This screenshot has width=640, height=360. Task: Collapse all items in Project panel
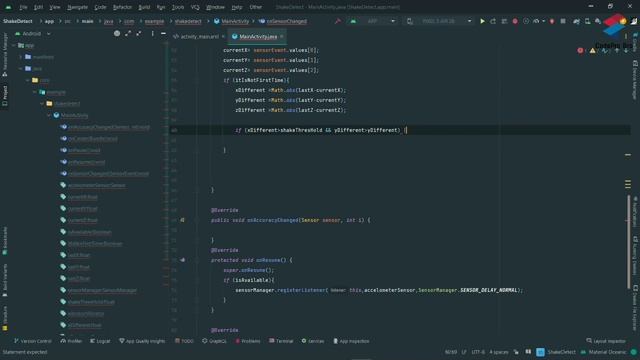coord(139,33)
